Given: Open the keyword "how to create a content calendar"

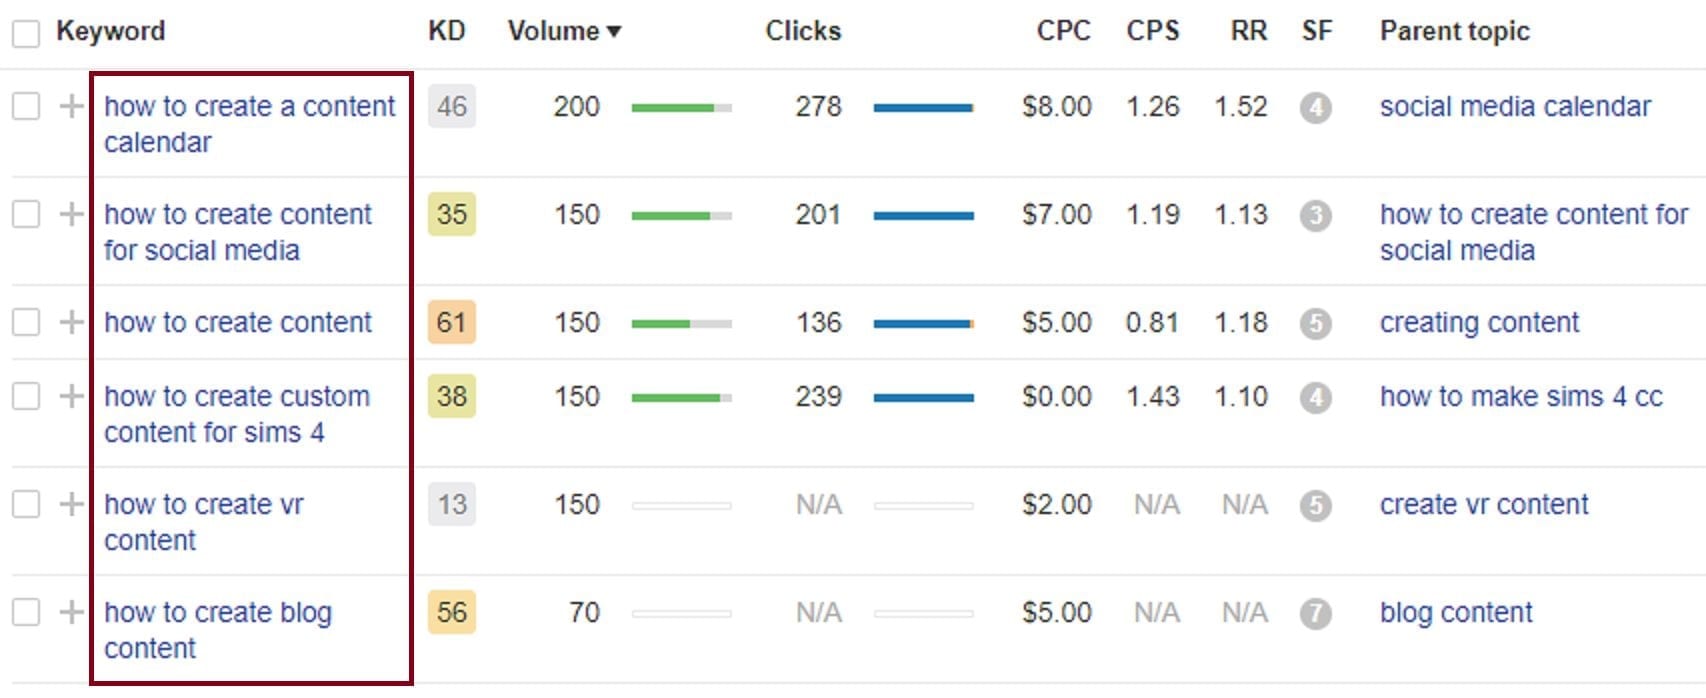Looking at the screenshot, I should coord(249,106).
